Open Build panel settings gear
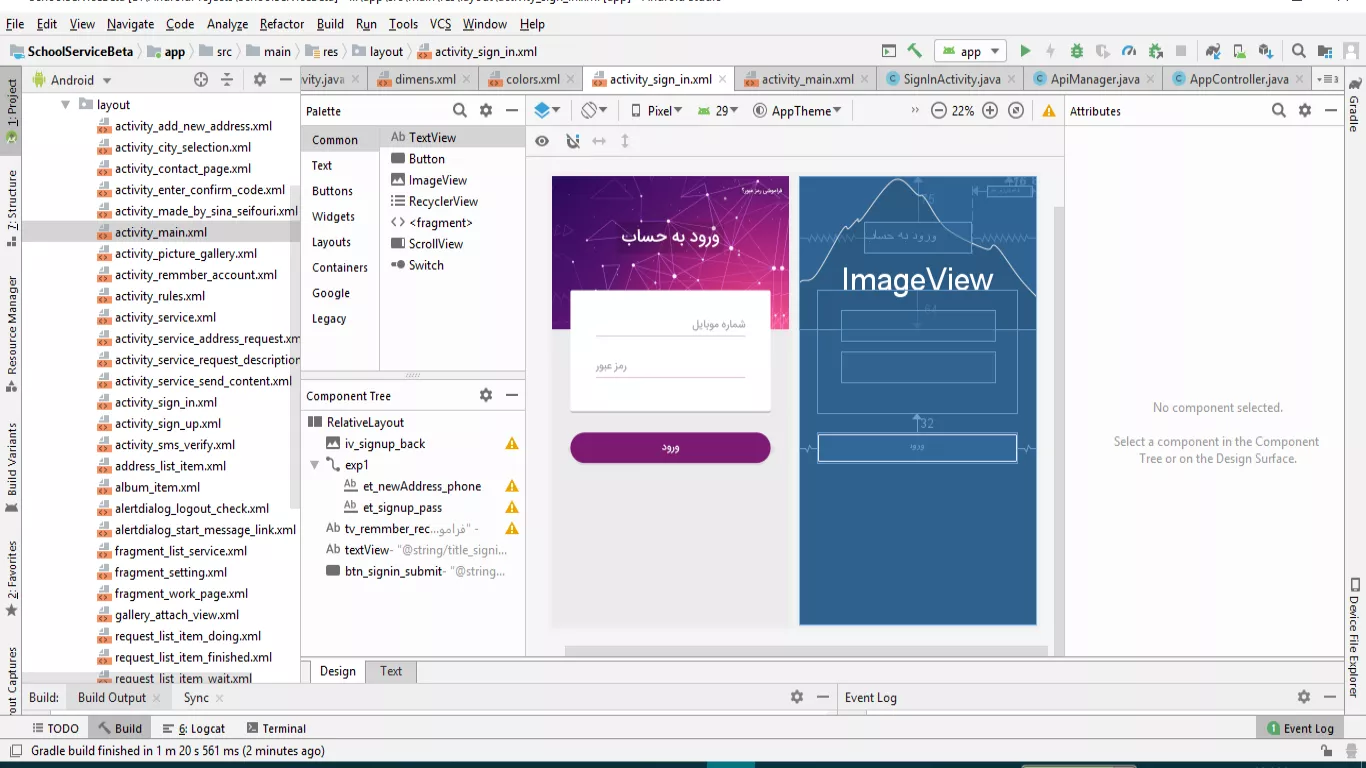 (797, 697)
